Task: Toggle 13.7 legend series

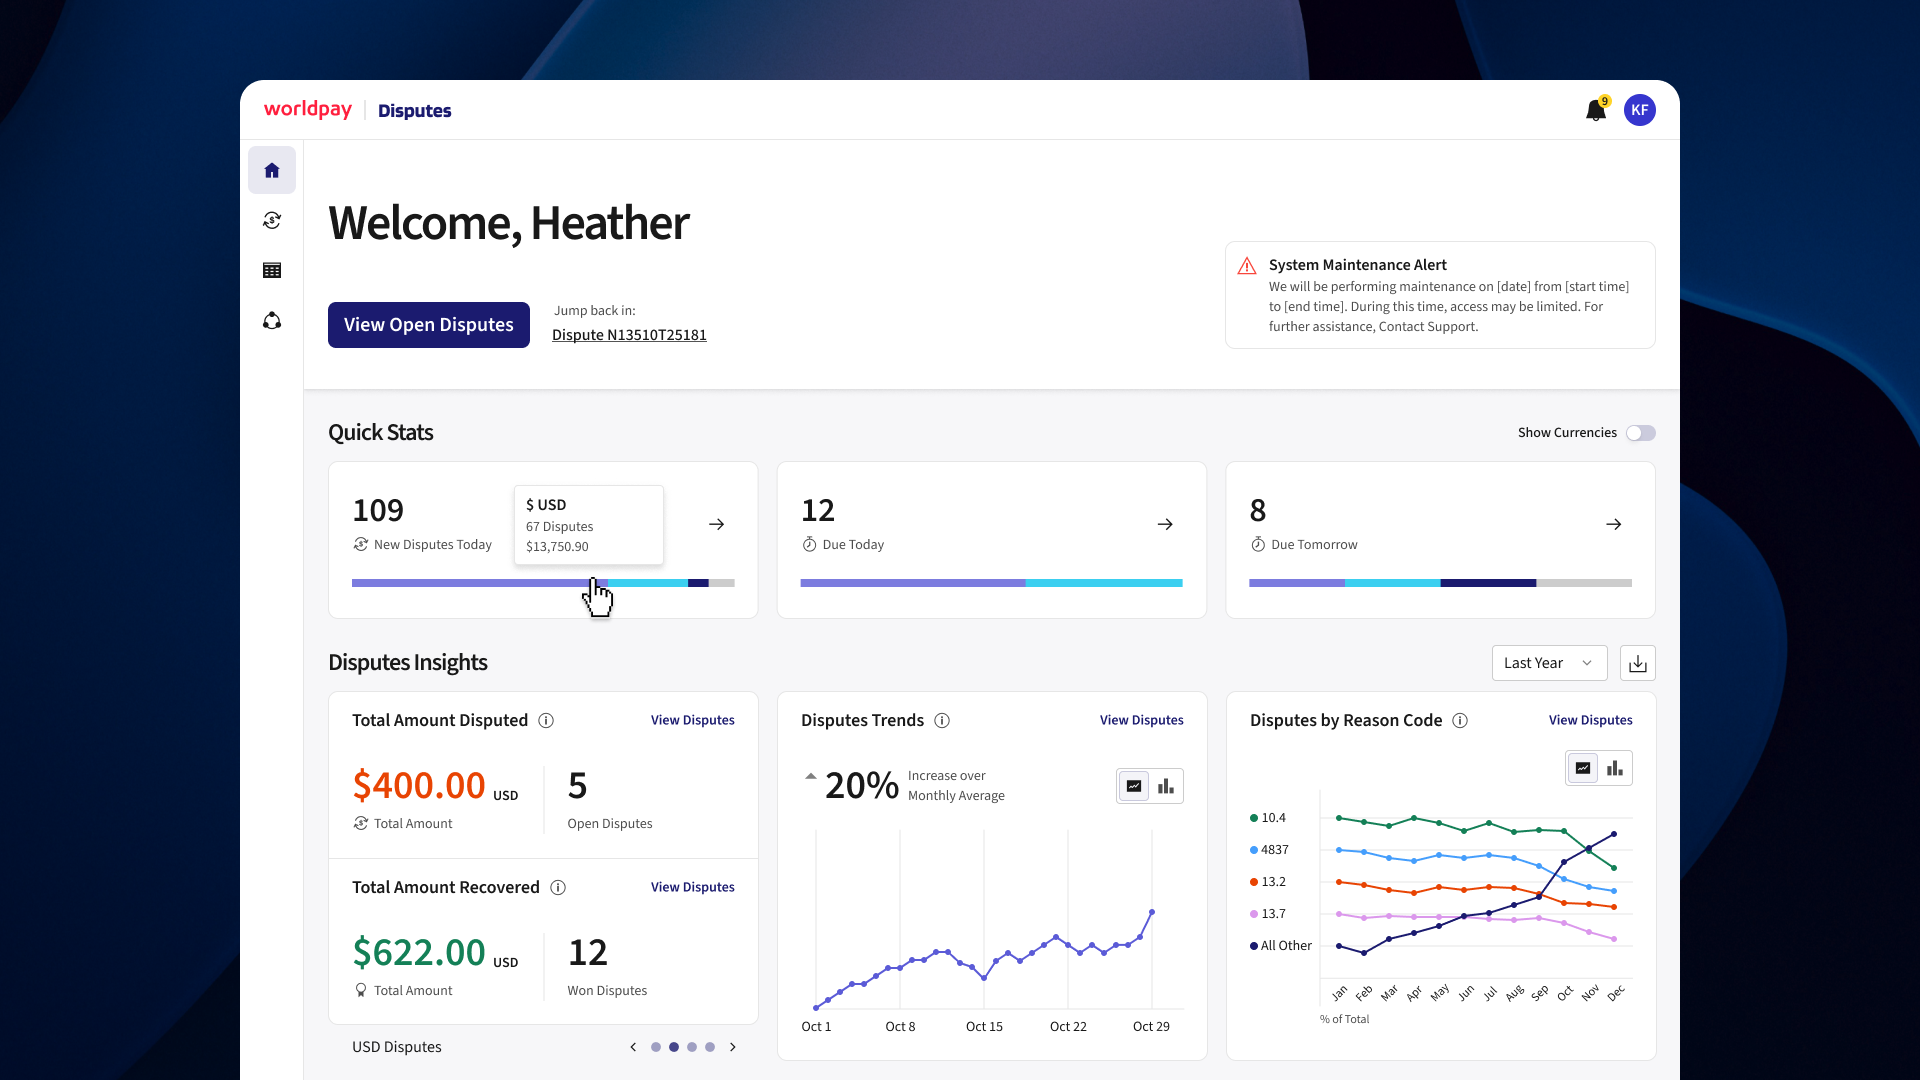Action: point(1268,914)
